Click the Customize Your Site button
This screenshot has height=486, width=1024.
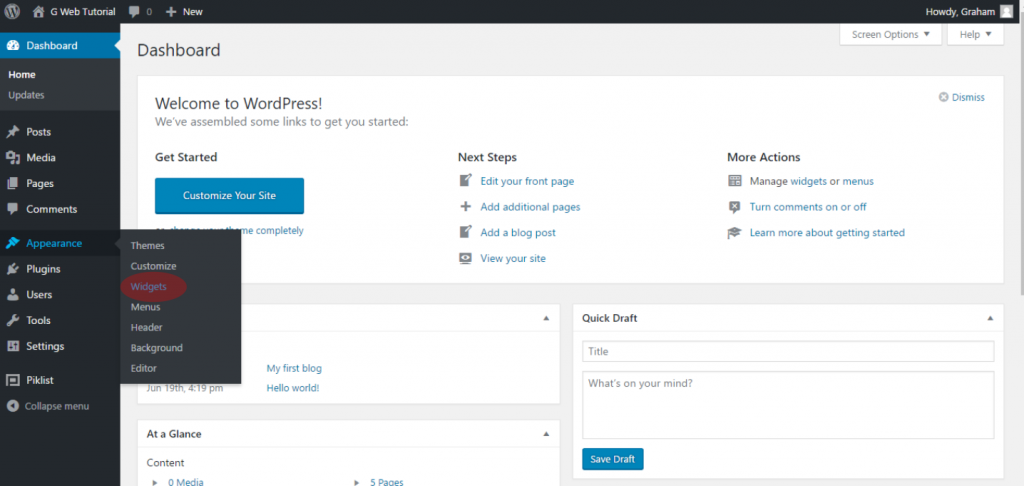[229, 195]
